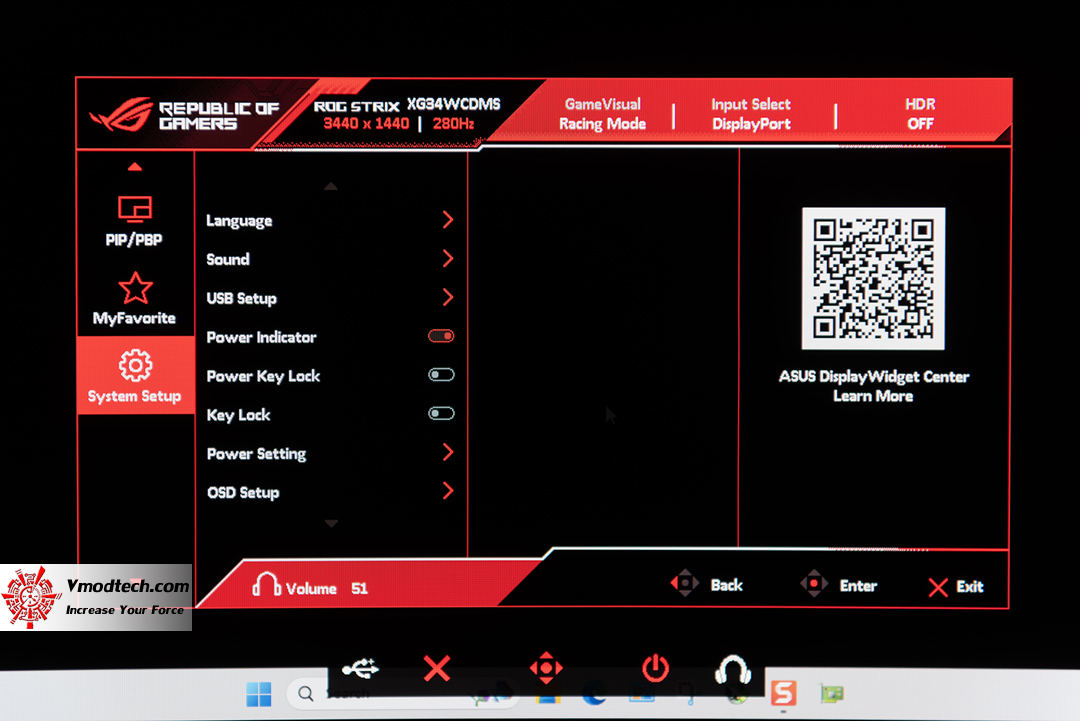
Task: Click the Enter joystick icon
Action: coord(813,583)
